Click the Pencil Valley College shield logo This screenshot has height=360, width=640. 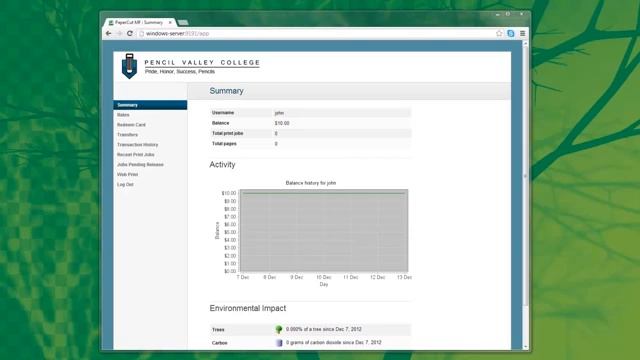pyautogui.click(x=129, y=66)
